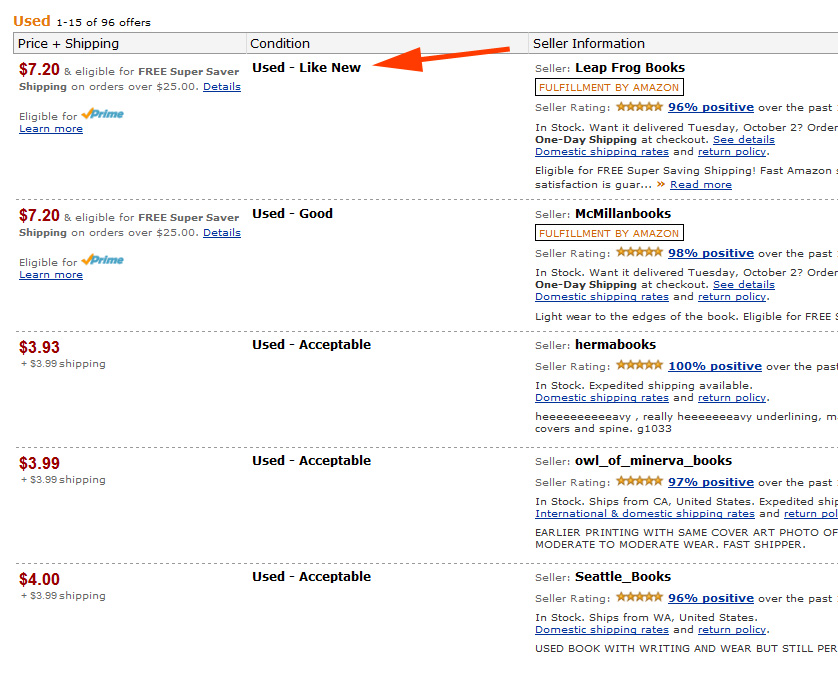Click See details link in Leap Frog Books offer

point(744,140)
